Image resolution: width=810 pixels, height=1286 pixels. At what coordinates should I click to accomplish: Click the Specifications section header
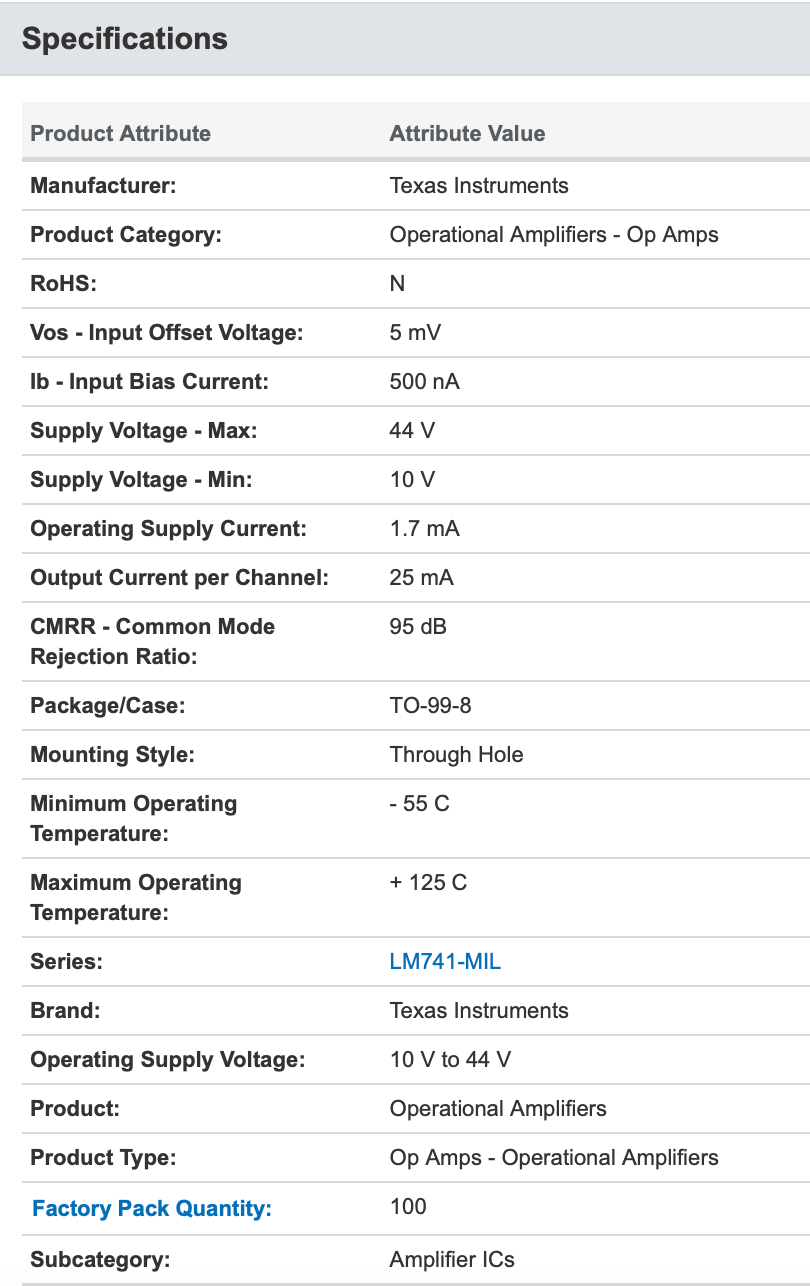[125, 39]
